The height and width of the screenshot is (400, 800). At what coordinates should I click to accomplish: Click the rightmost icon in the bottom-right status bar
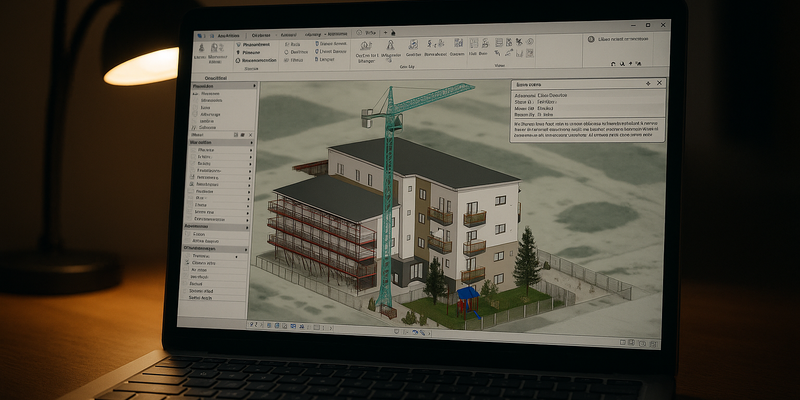coord(653,343)
